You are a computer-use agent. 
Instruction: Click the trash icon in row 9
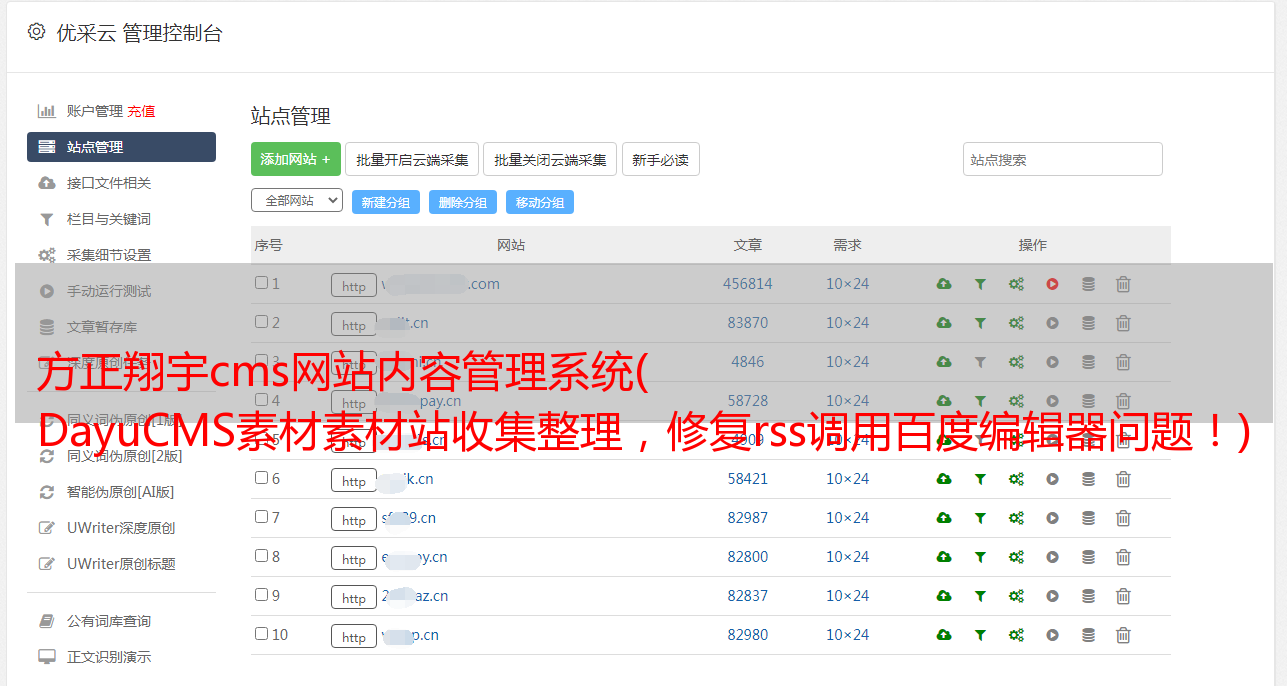click(1123, 596)
